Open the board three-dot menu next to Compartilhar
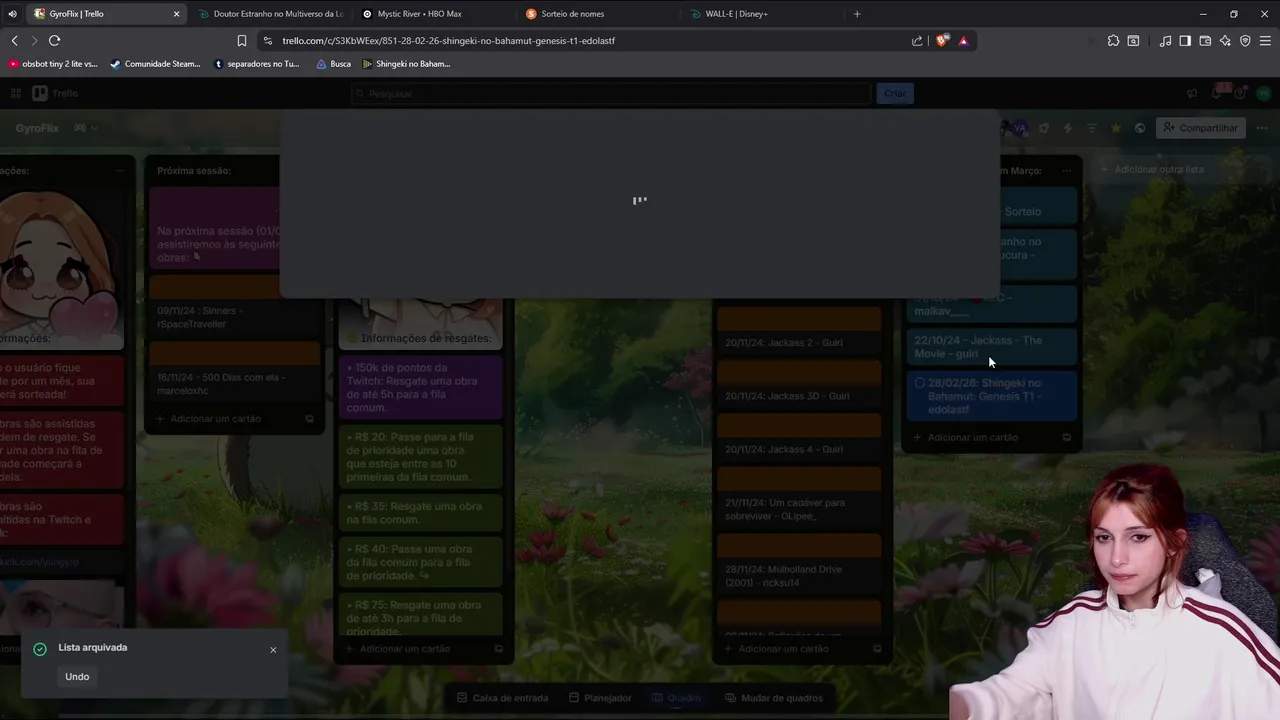The width and height of the screenshot is (1280, 720). 1262,128
